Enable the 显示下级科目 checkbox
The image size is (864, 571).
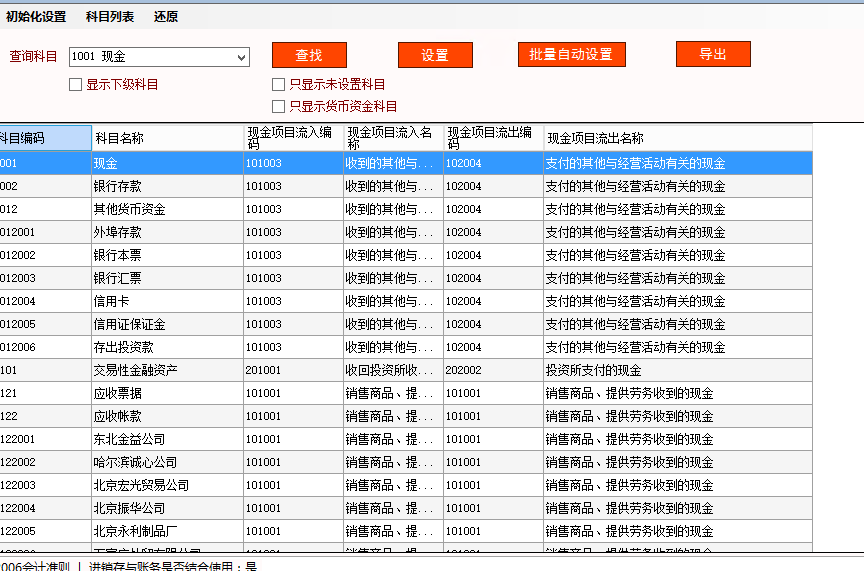coord(76,85)
